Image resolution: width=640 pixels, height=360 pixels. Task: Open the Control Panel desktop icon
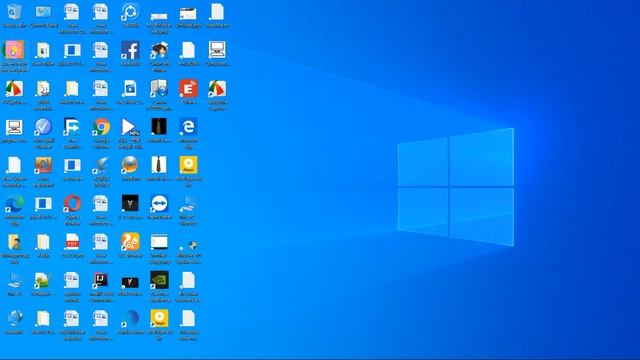tap(43, 13)
